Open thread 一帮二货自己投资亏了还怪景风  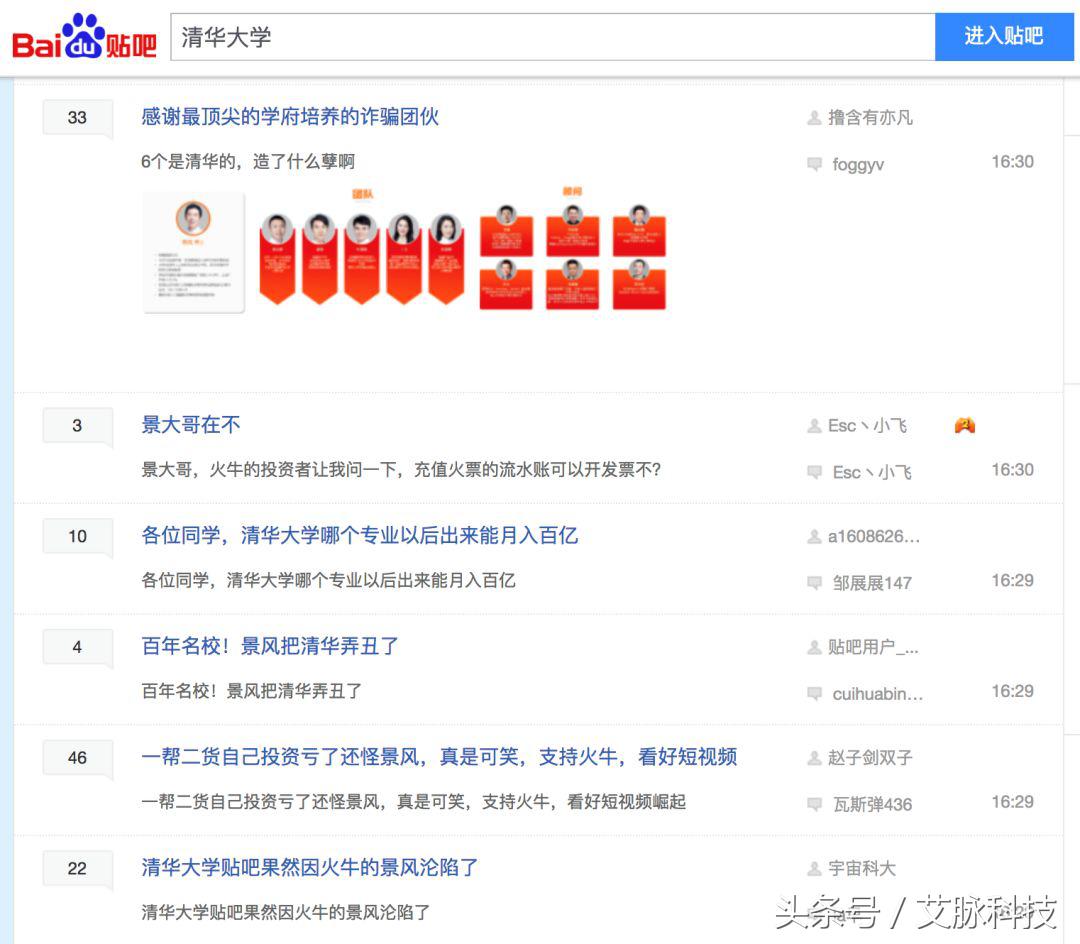tap(439, 757)
